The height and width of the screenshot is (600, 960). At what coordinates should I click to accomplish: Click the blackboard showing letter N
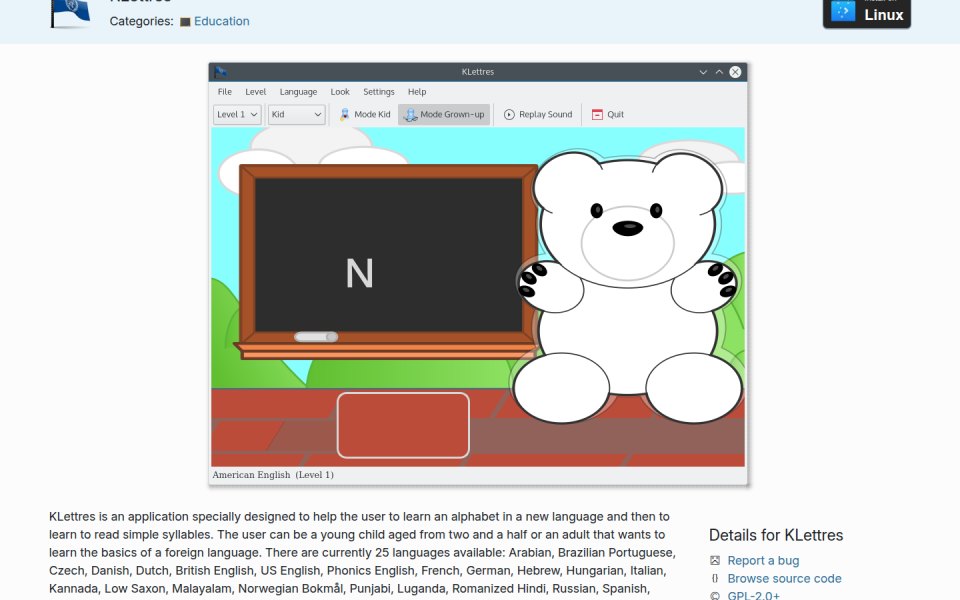pos(388,255)
